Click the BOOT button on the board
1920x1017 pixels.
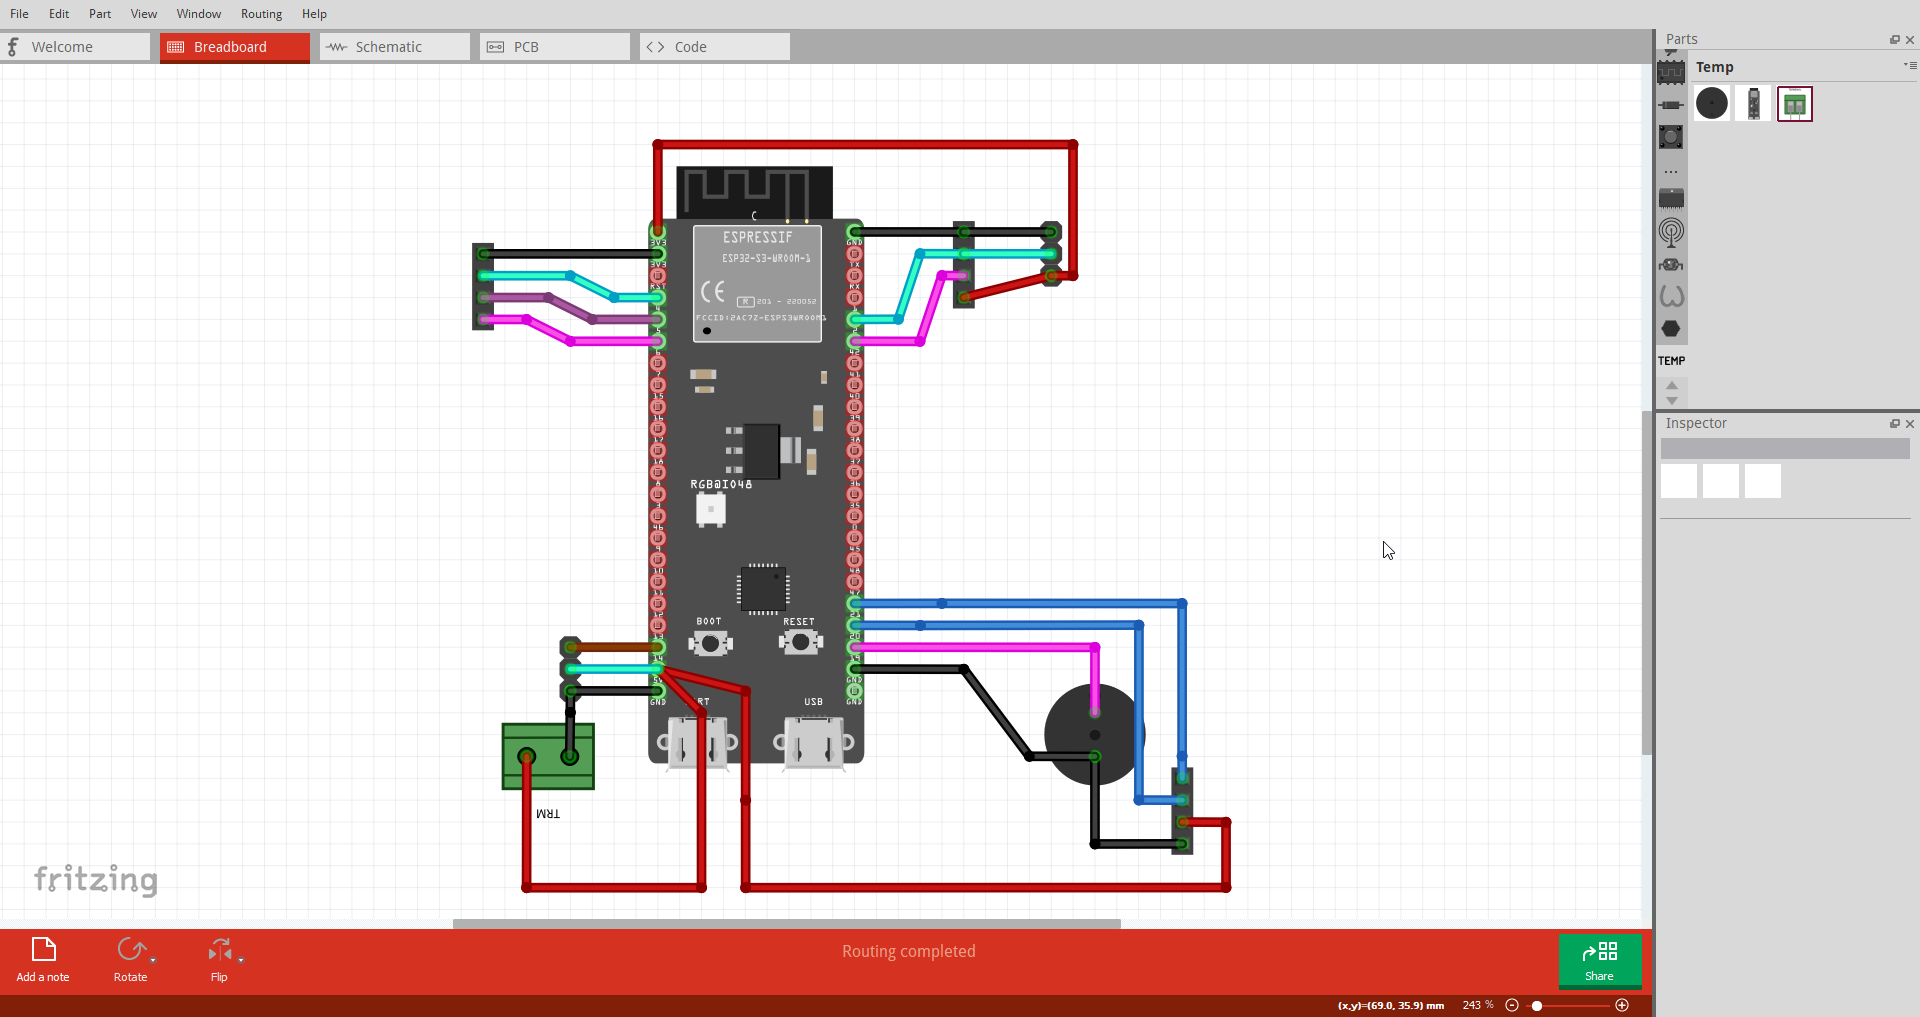[x=710, y=644]
